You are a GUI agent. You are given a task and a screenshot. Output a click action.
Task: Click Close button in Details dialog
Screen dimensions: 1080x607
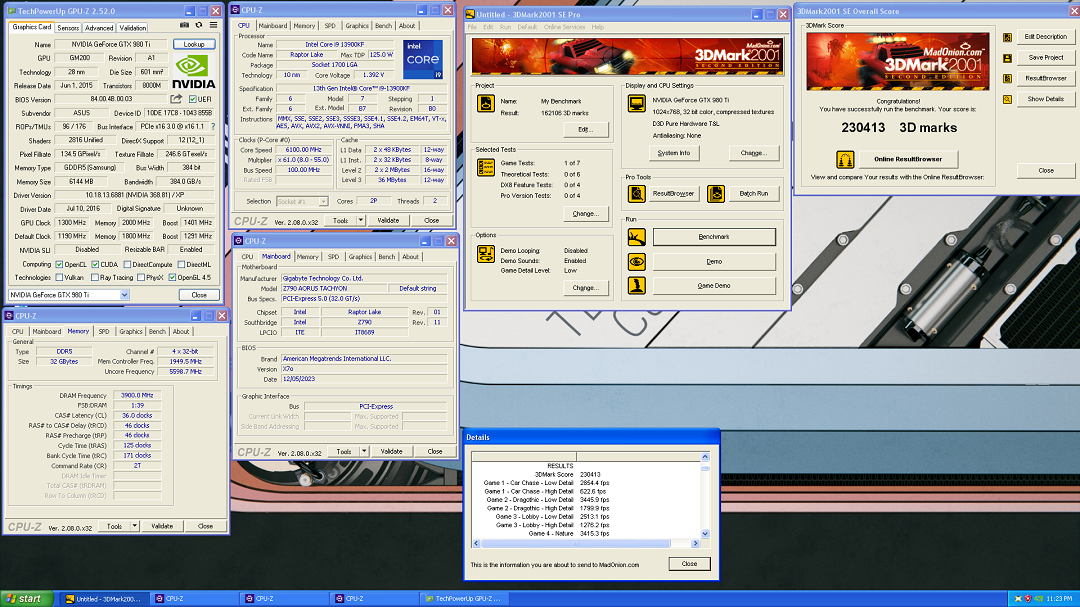coord(689,564)
